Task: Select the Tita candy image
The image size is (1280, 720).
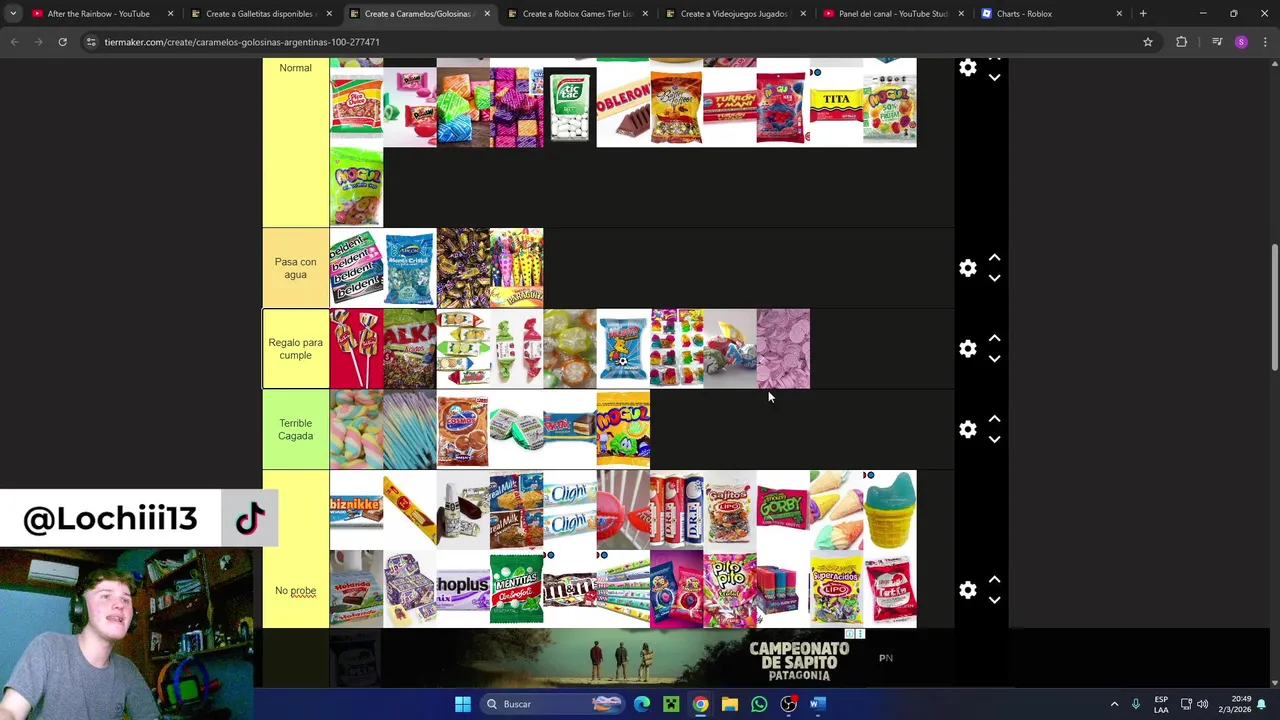Action: pyautogui.click(x=836, y=107)
